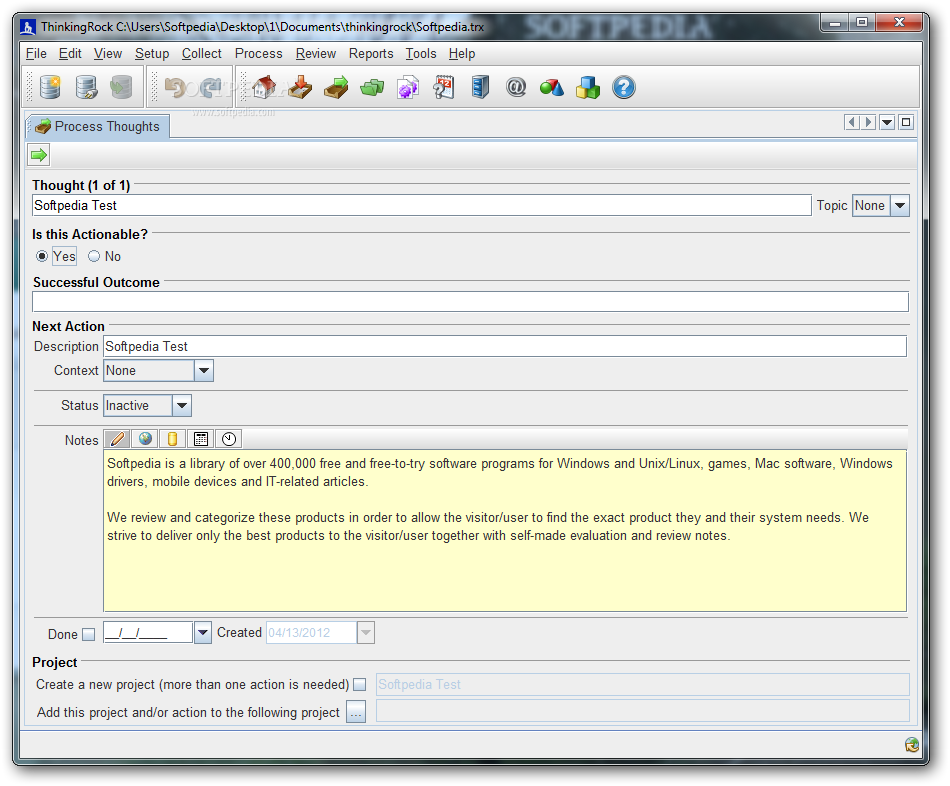This screenshot has width=950, height=786.
Task: Click the greyed-out database with green arrow icon
Action: click(121, 87)
